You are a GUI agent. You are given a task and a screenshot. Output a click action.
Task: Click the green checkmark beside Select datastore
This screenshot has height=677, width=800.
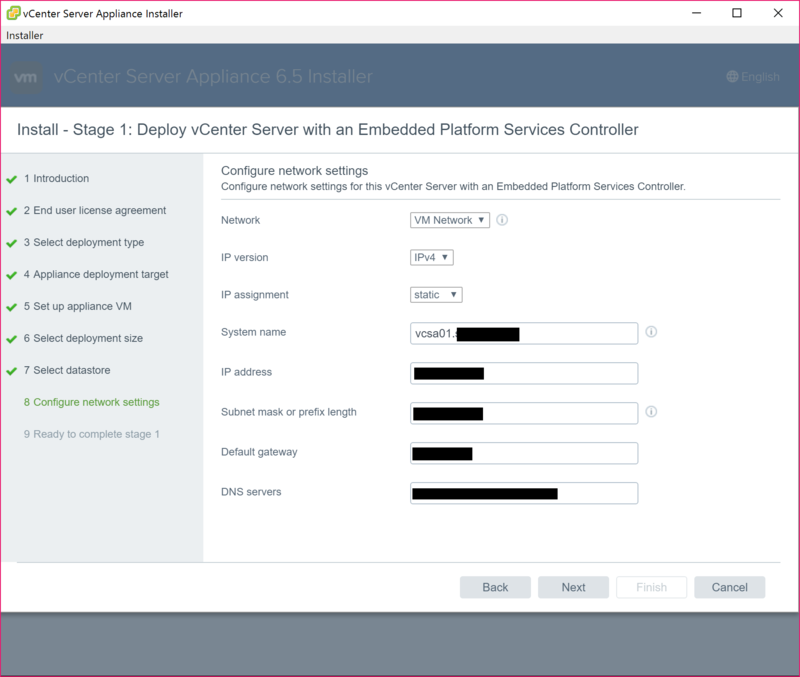(x=12, y=371)
